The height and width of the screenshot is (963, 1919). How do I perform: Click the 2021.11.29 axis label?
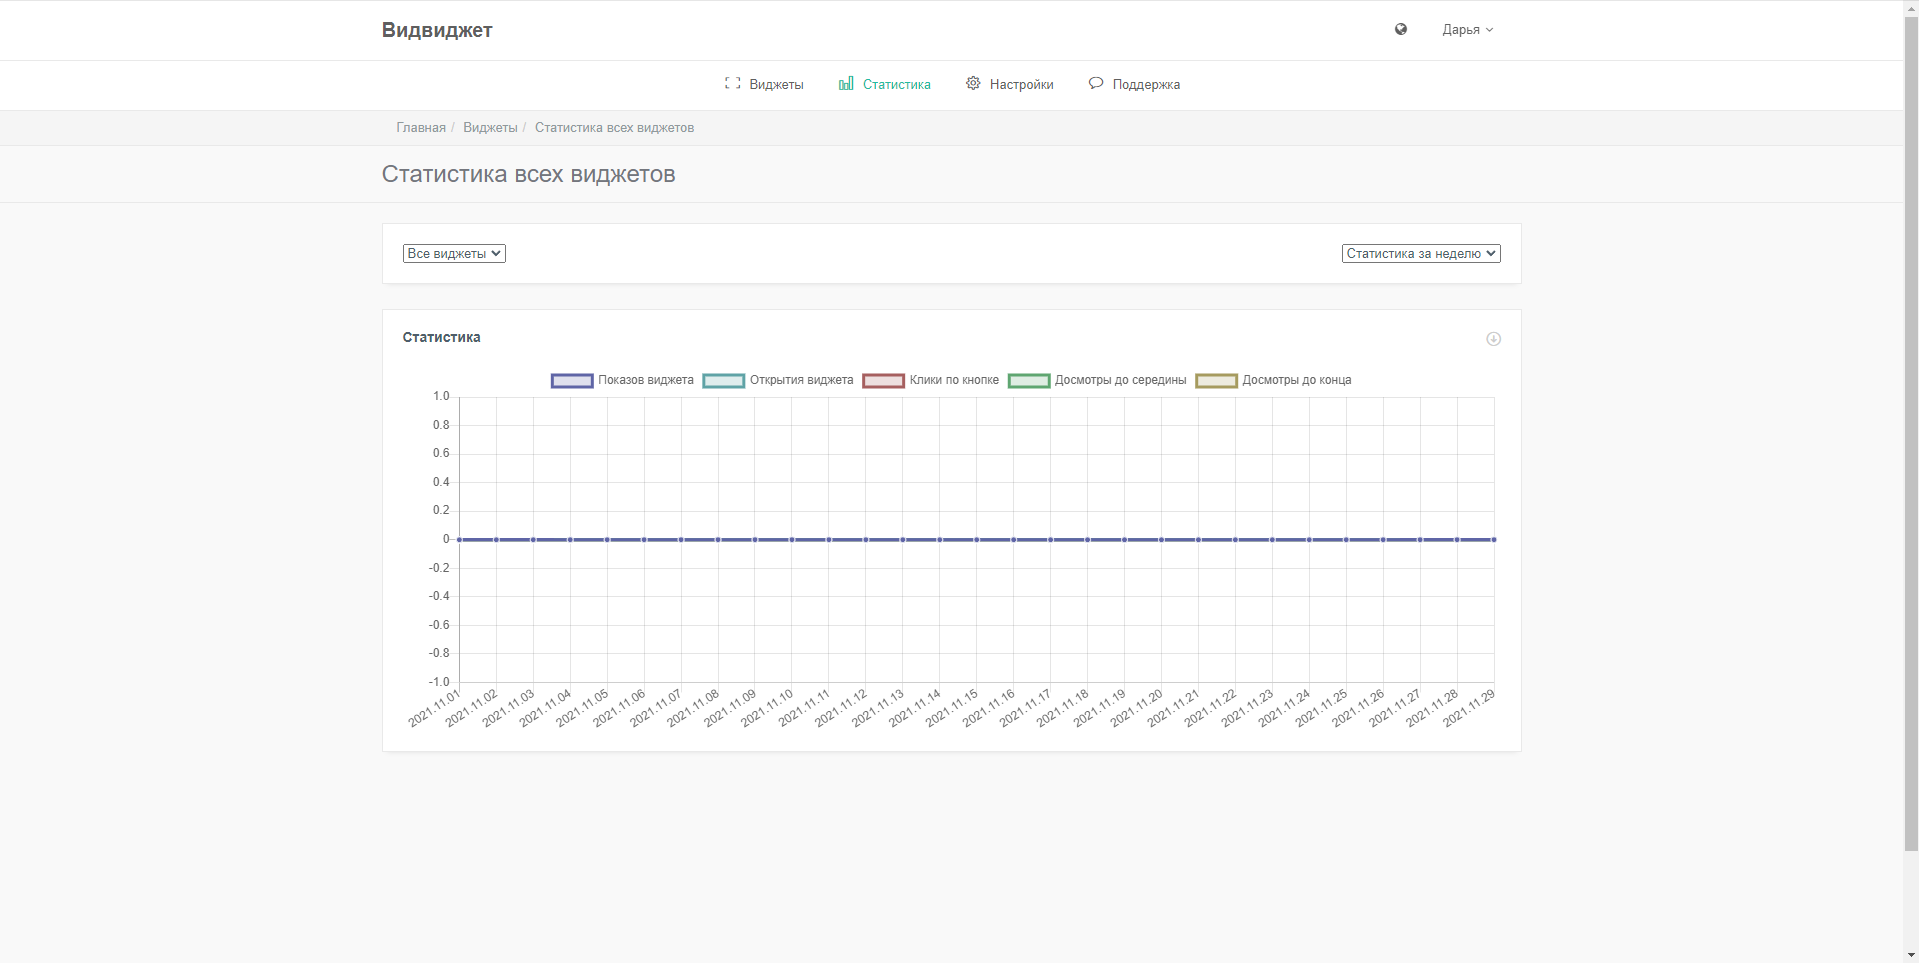pyautogui.click(x=1468, y=707)
